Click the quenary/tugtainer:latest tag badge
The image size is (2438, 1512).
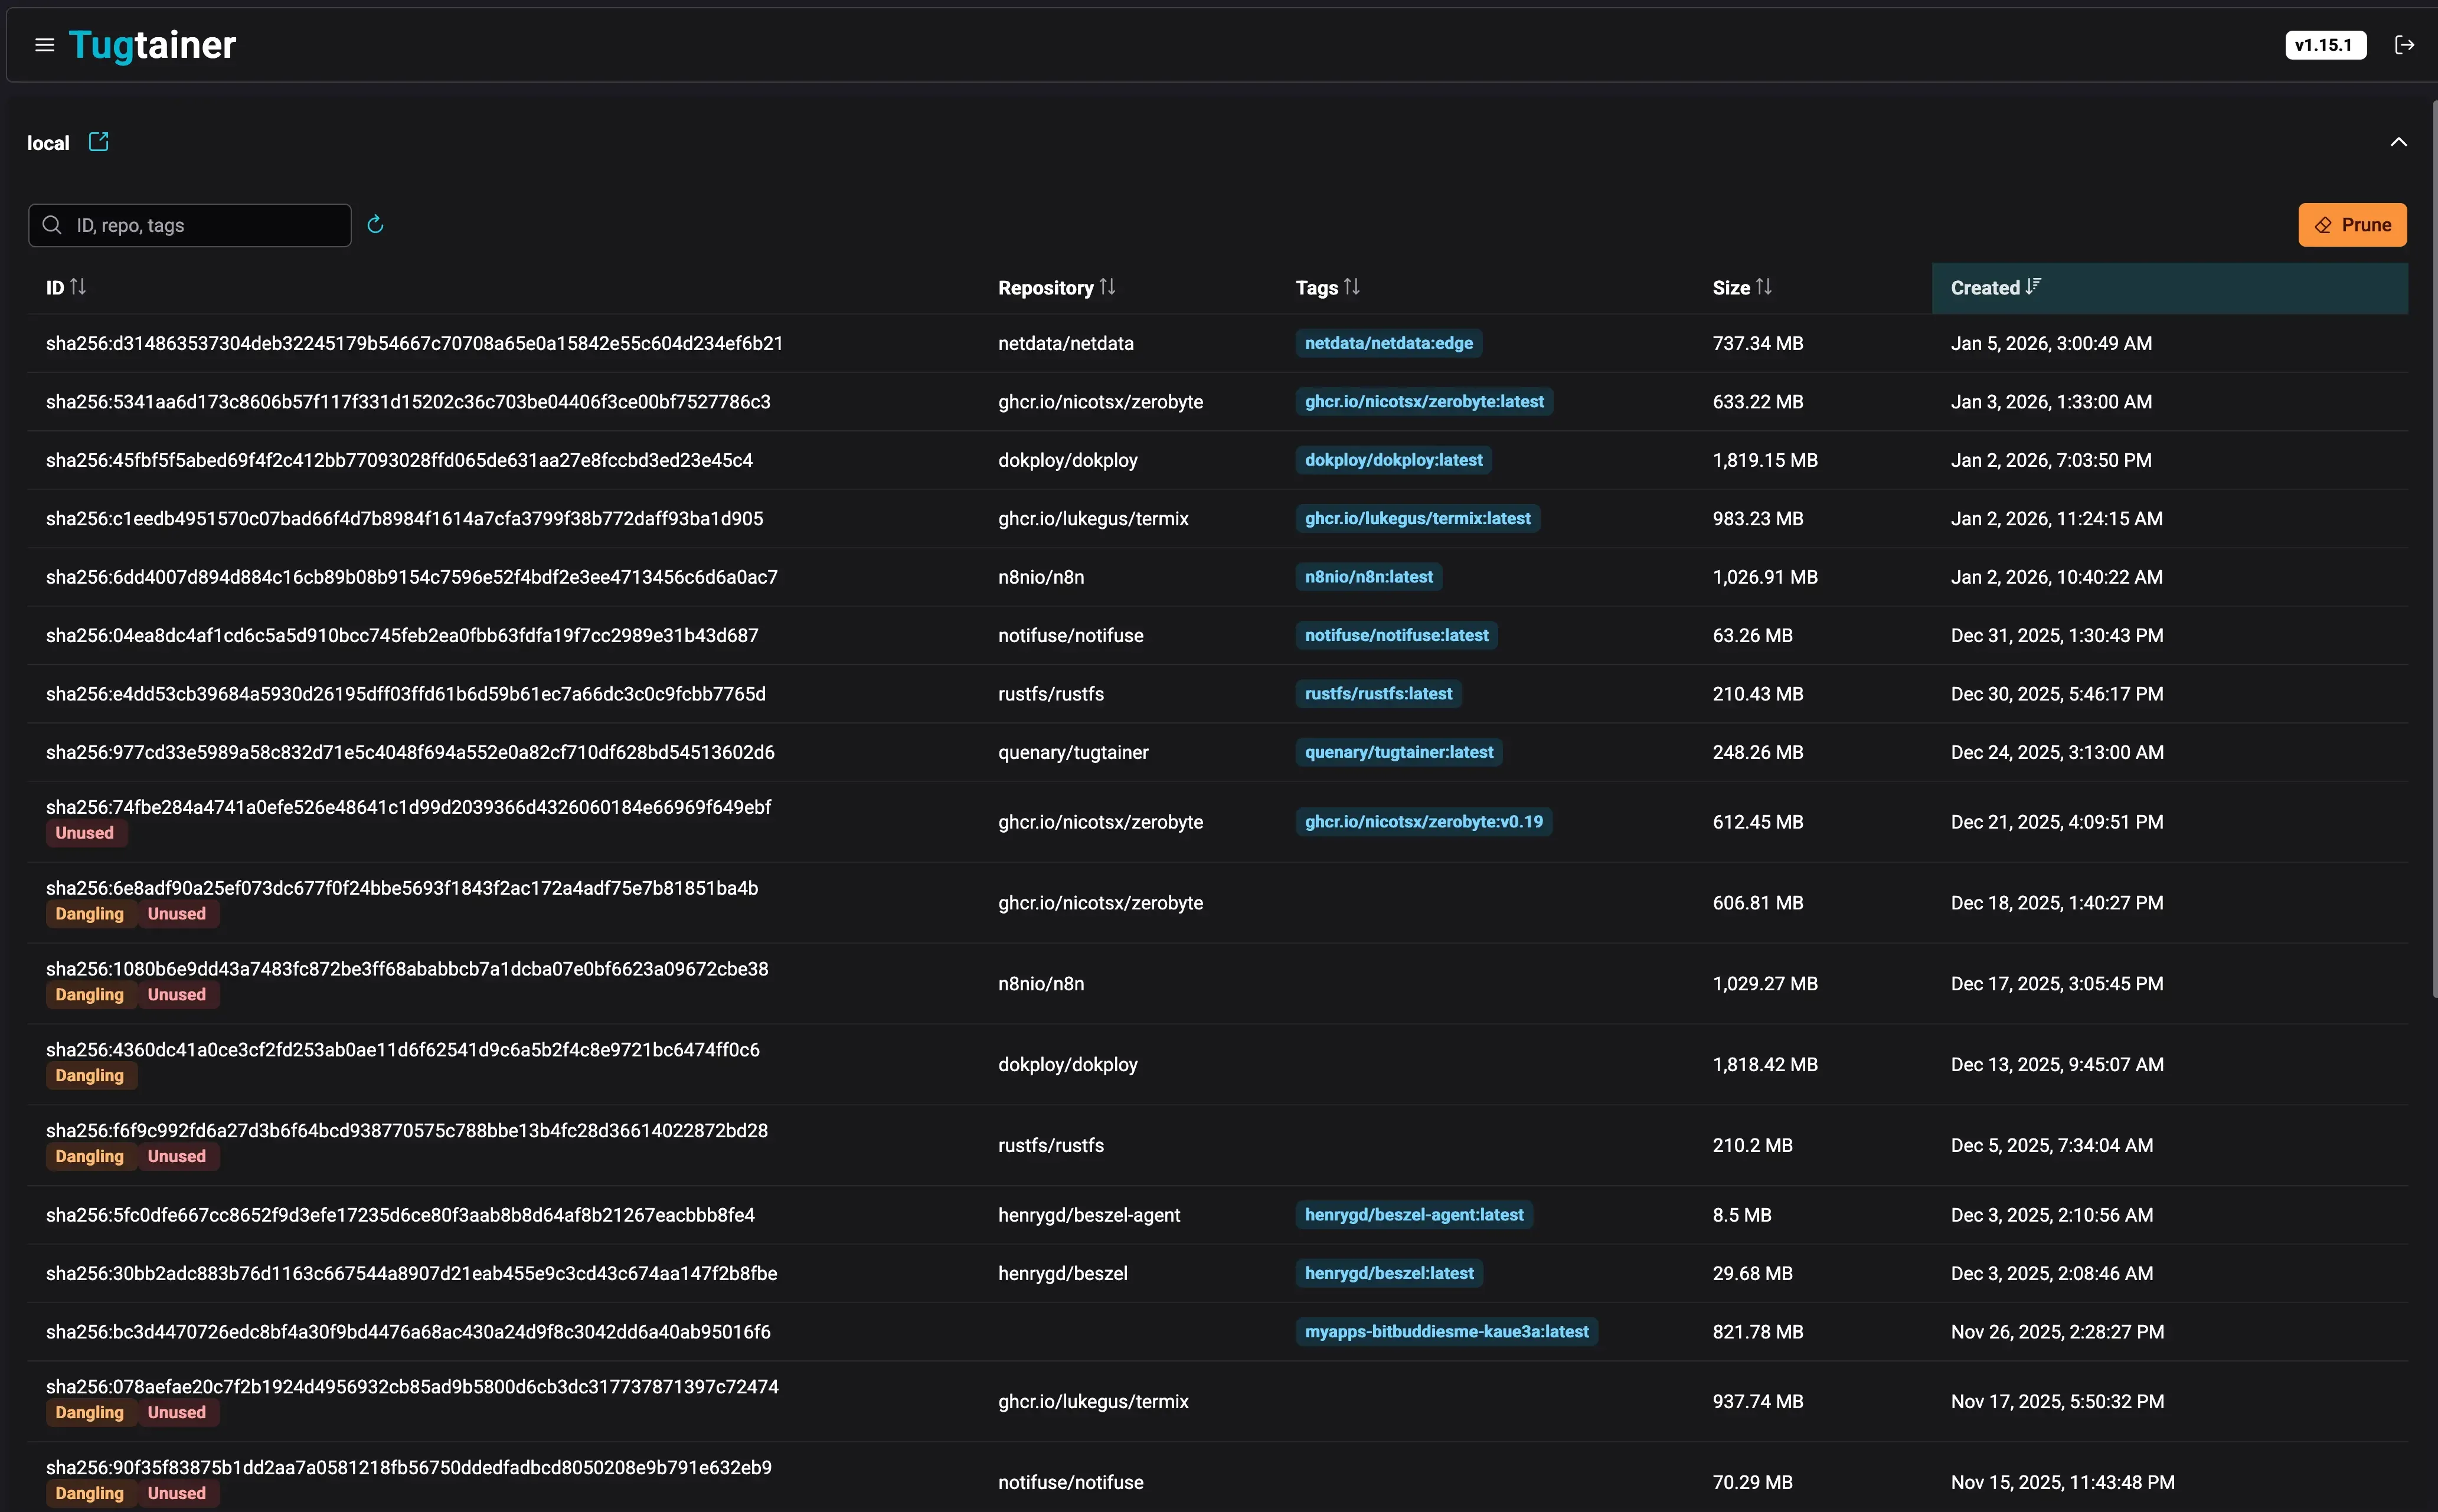[1398, 751]
